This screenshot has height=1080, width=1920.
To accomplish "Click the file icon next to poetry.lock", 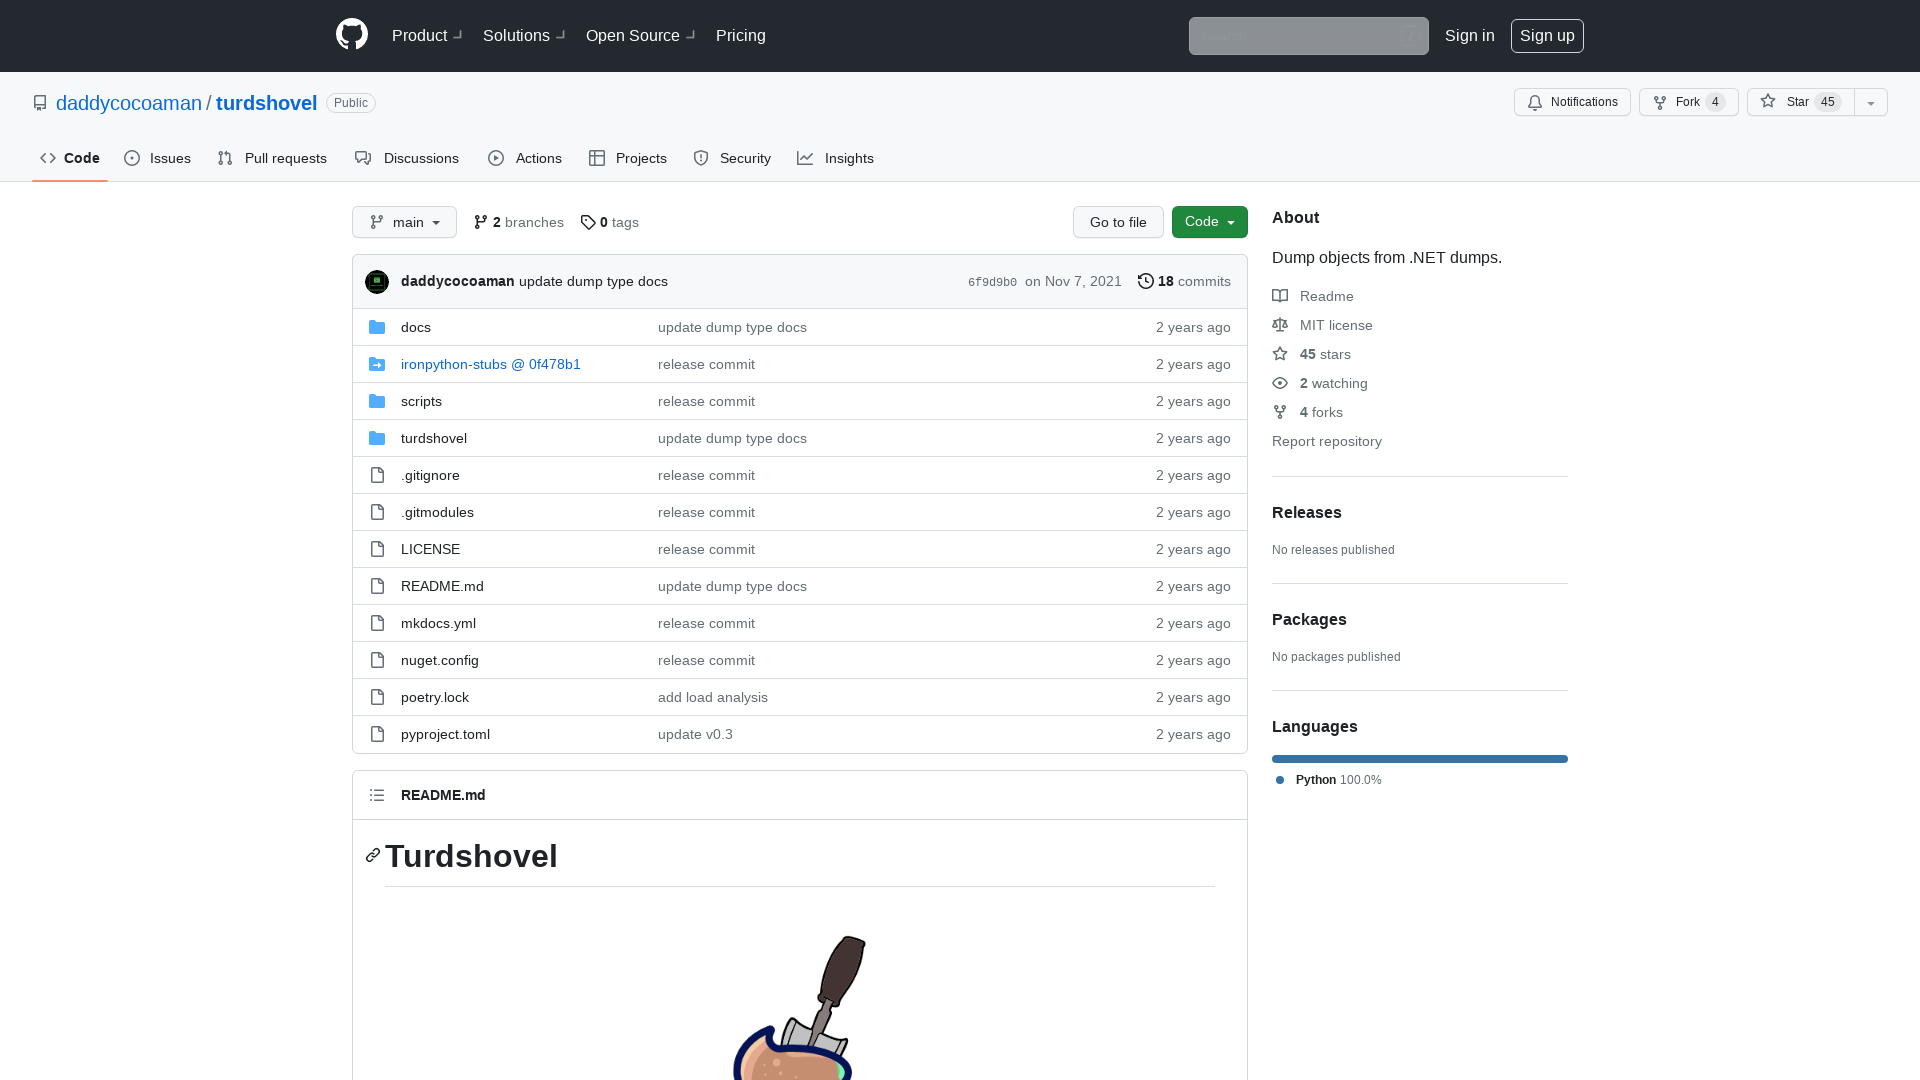I will point(377,697).
